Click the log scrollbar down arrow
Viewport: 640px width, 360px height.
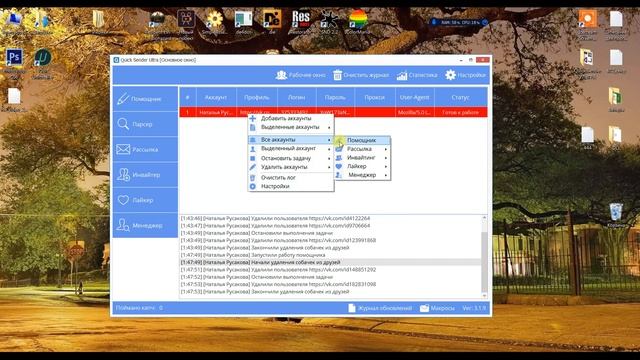[484, 296]
